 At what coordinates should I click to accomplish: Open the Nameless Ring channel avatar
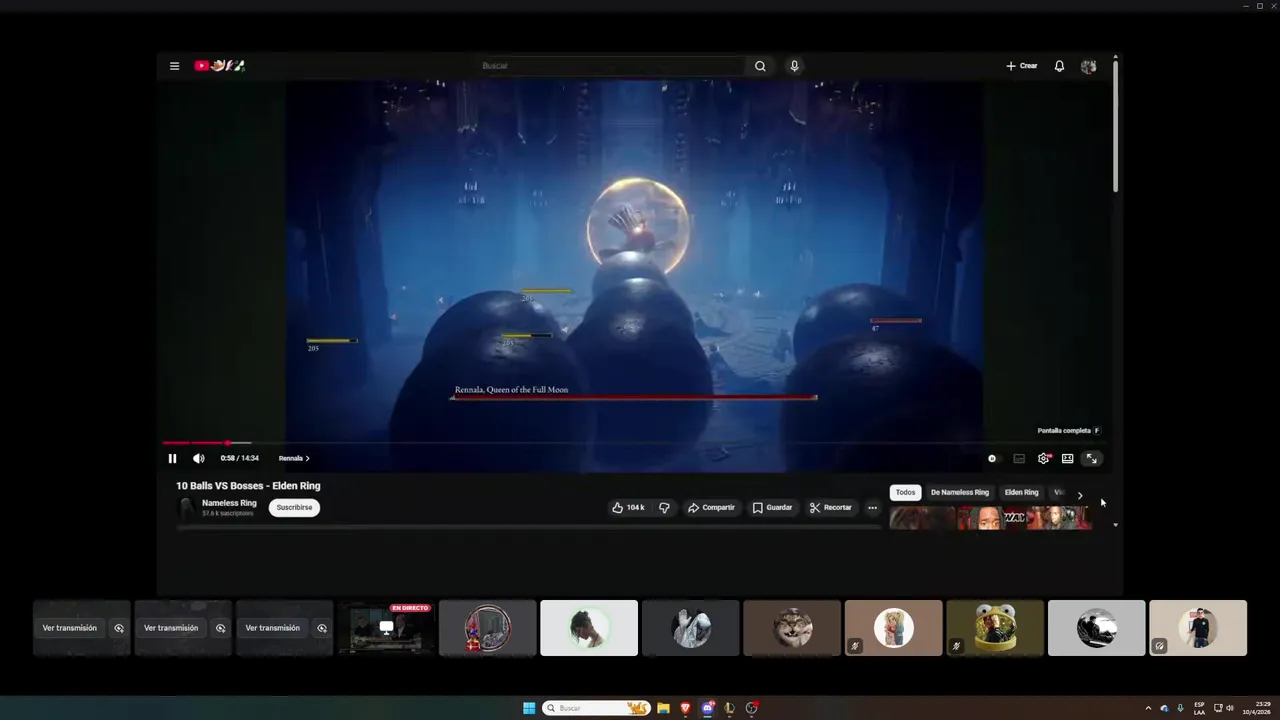[186, 508]
